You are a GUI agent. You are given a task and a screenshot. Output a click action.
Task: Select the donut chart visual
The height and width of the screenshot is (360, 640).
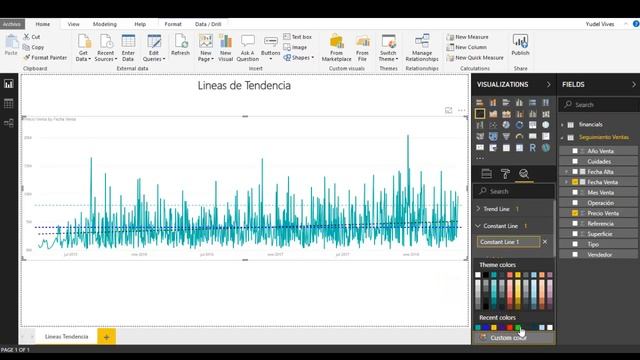click(519, 125)
